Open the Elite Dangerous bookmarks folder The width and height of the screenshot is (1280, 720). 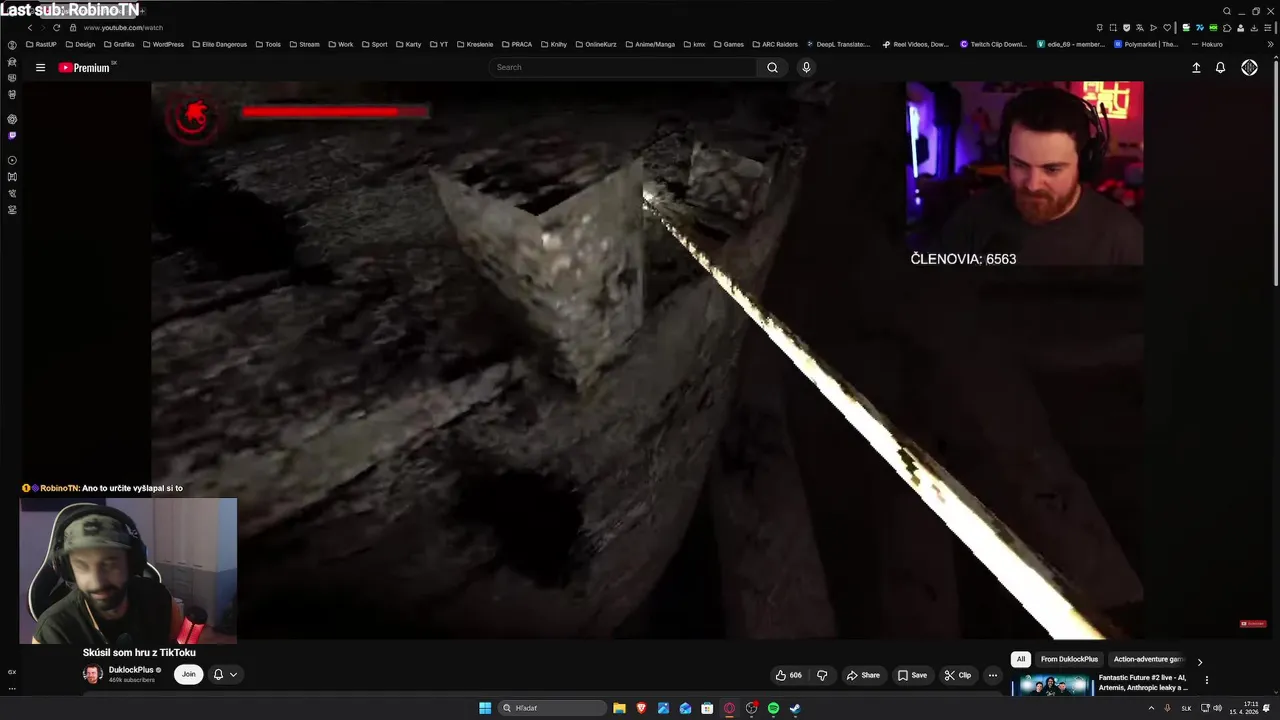[219, 45]
